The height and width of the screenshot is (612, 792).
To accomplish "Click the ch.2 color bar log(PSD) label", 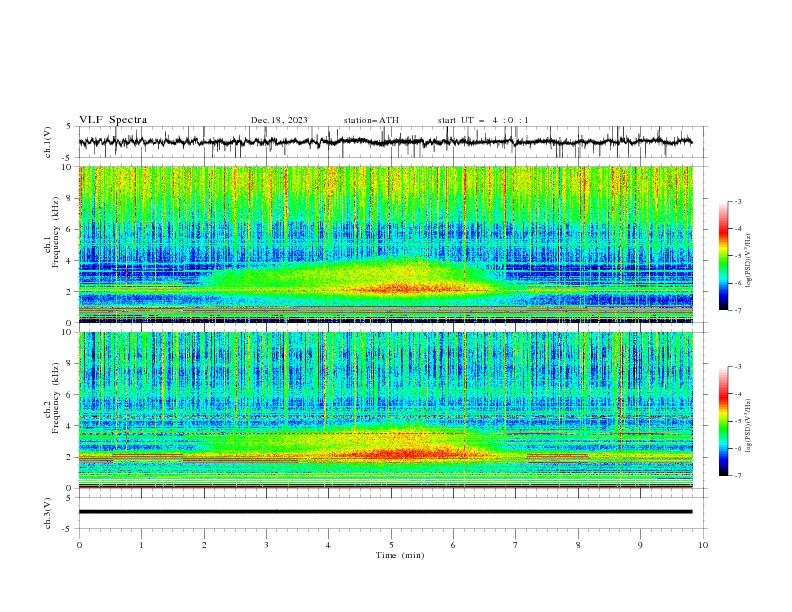I will [x=749, y=426].
